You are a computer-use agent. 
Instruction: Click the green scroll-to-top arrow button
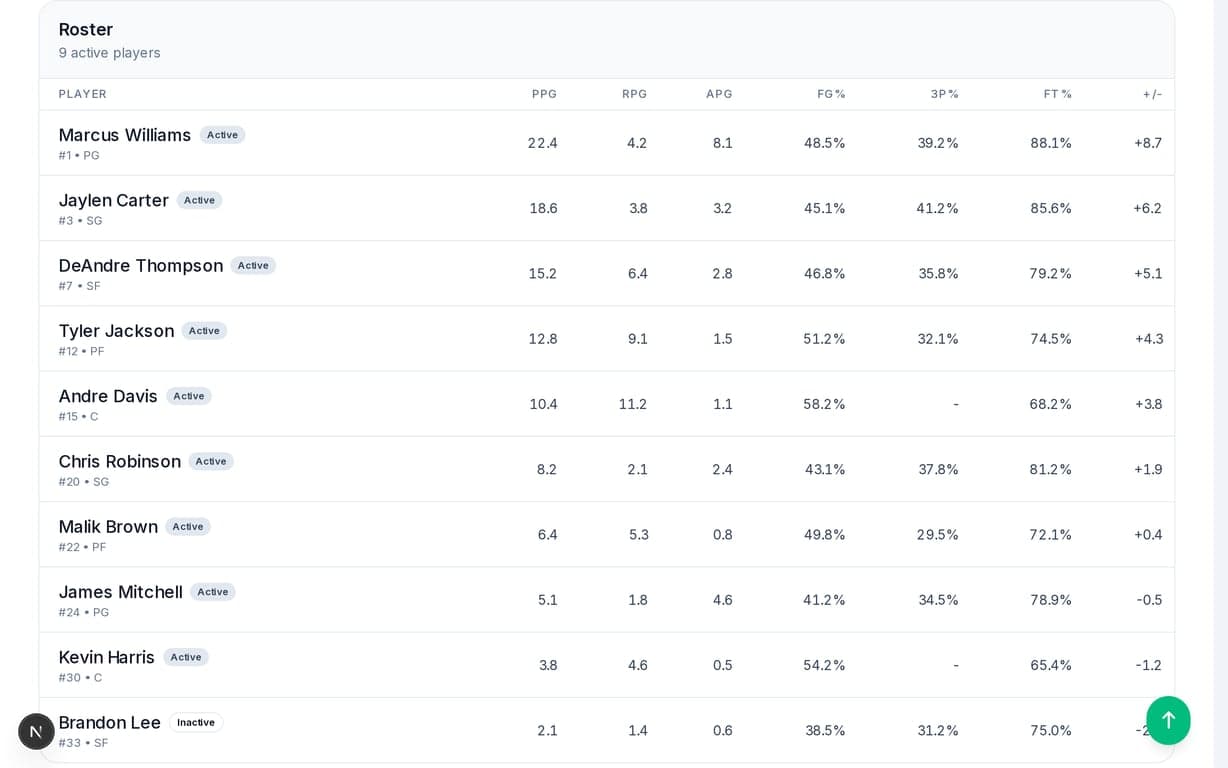(x=1168, y=720)
